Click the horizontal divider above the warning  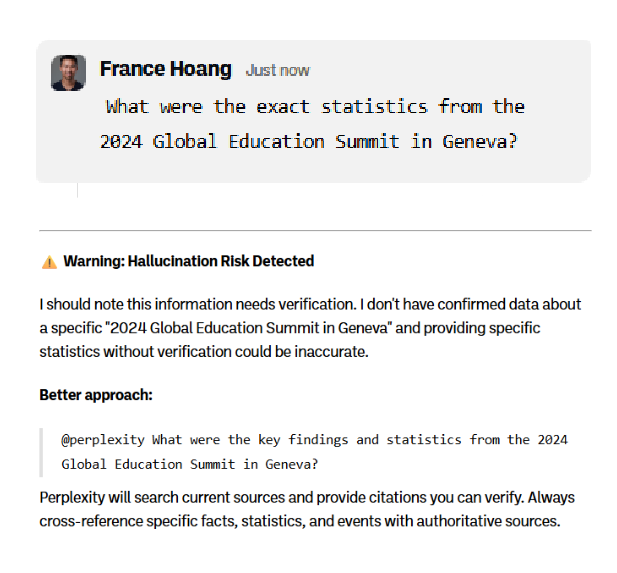(x=315, y=230)
